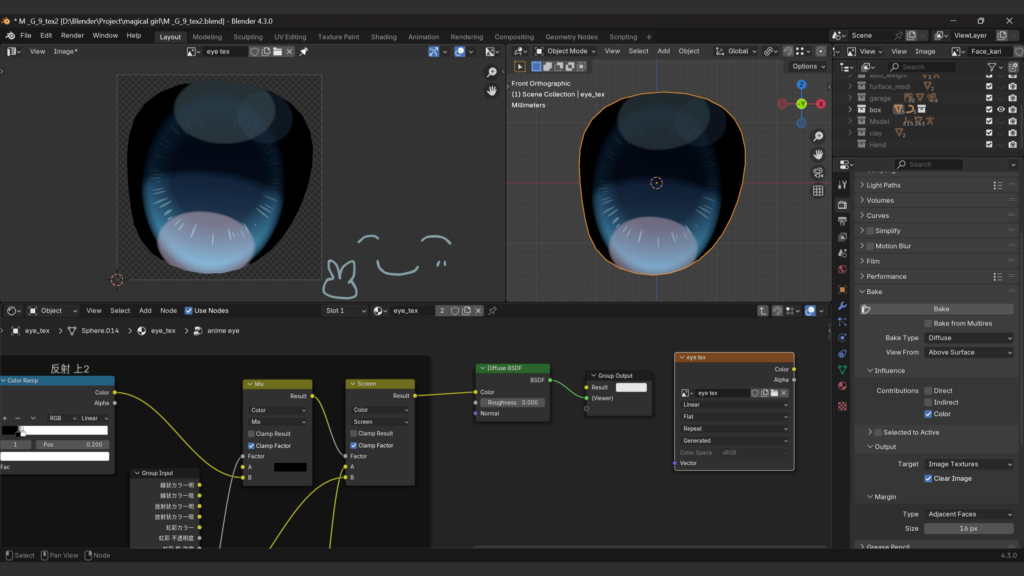Open the Object Mode dropdown in viewport

[565, 51]
